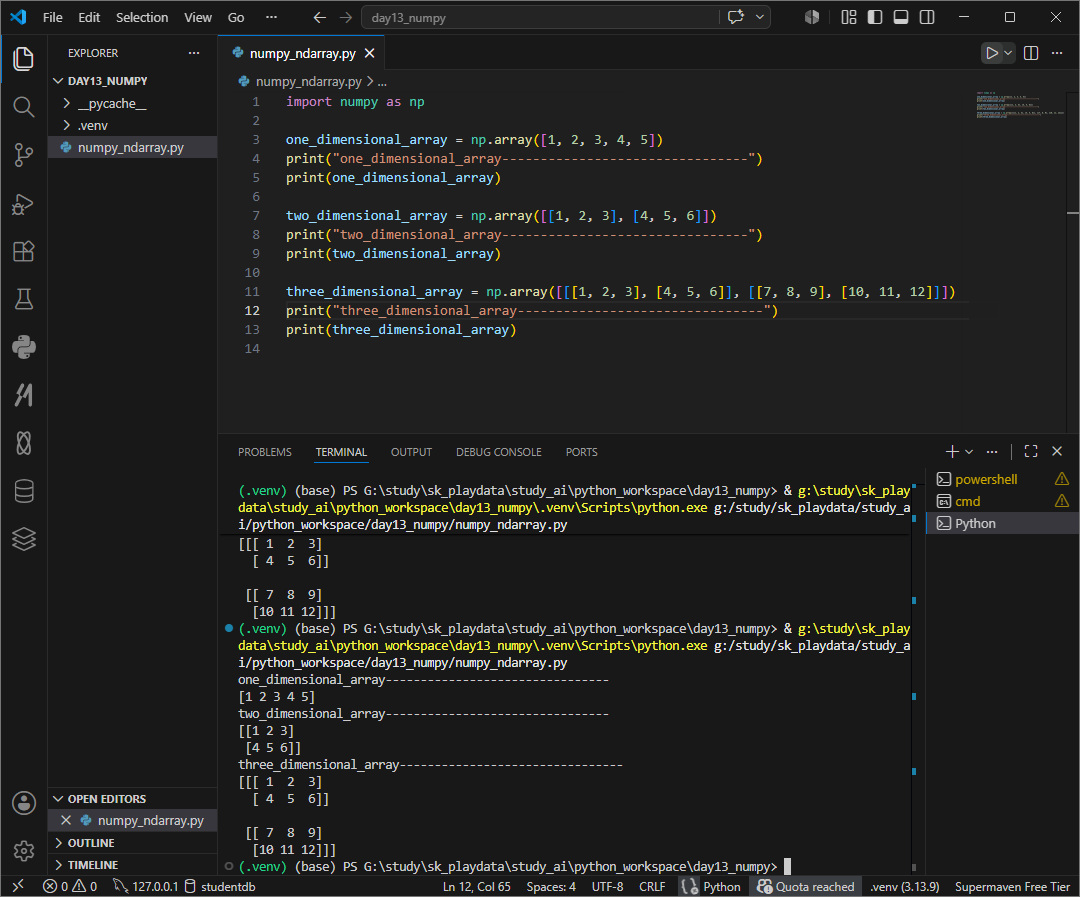Select the cmd terminal instance
Viewport: 1080px width, 897px height.
point(1002,501)
